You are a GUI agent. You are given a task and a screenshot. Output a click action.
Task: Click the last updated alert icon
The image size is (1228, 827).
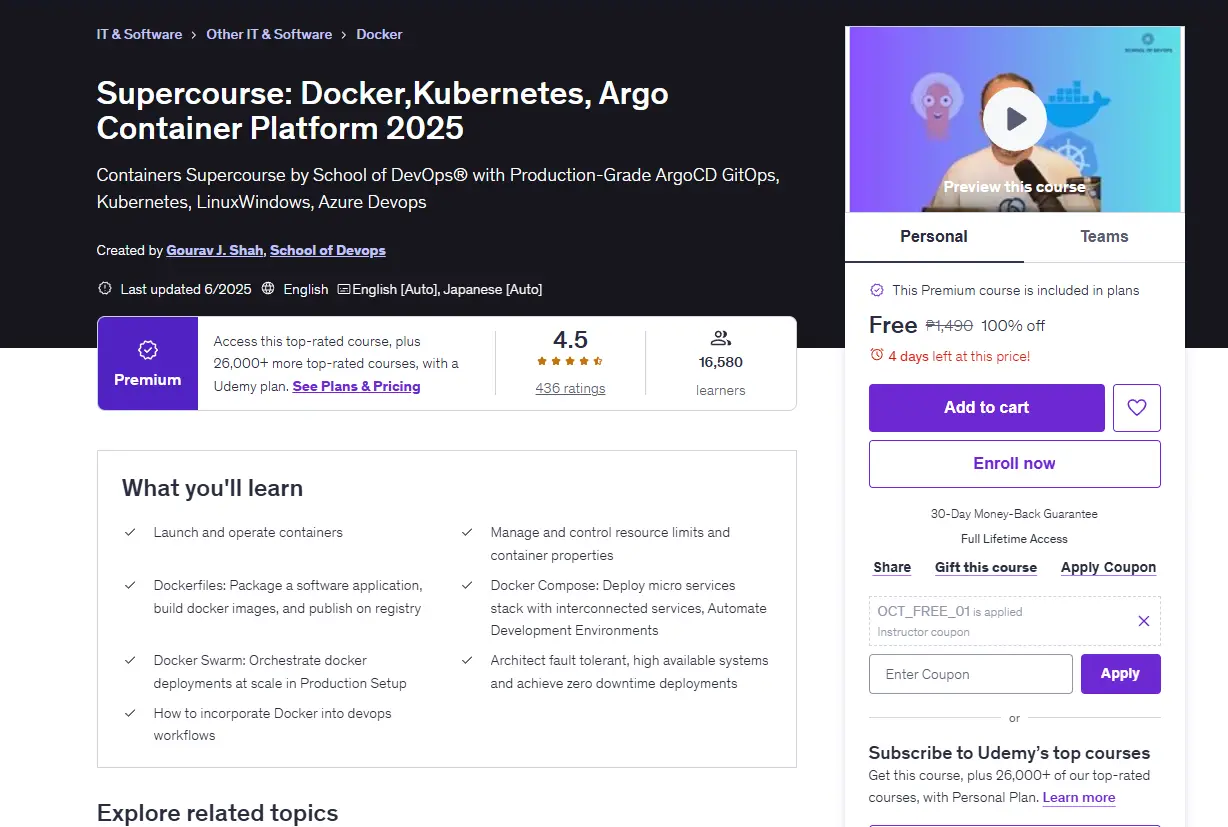click(x=105, y=289)
